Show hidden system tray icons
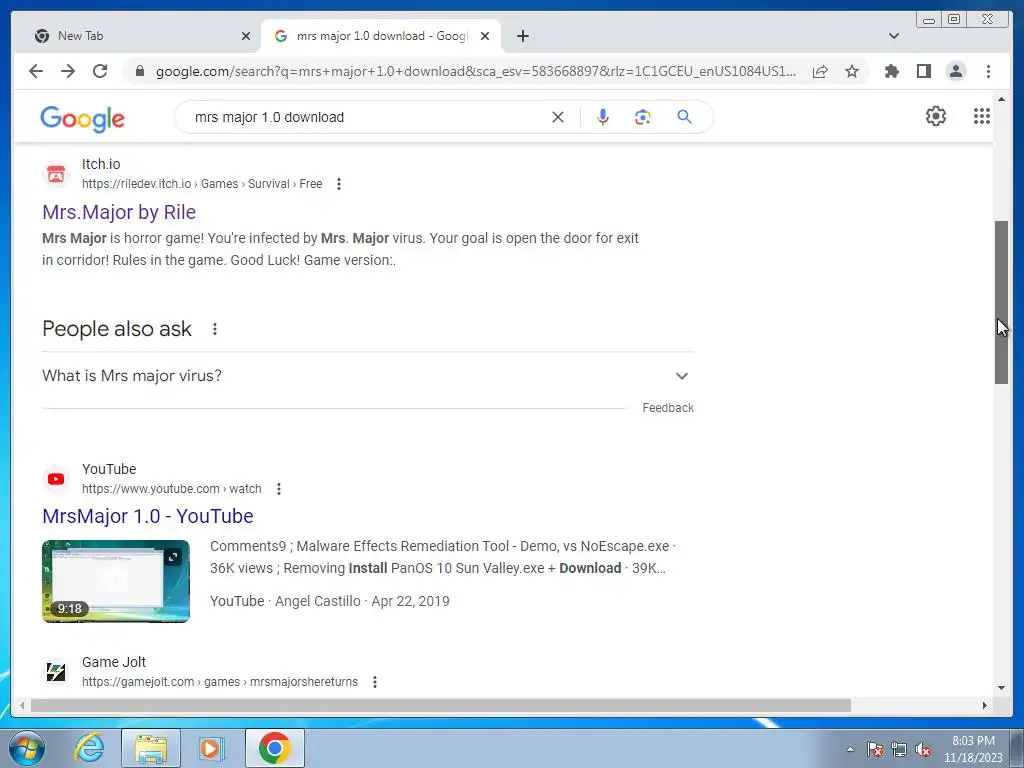1024x768 pixels. tap(850, 749)
